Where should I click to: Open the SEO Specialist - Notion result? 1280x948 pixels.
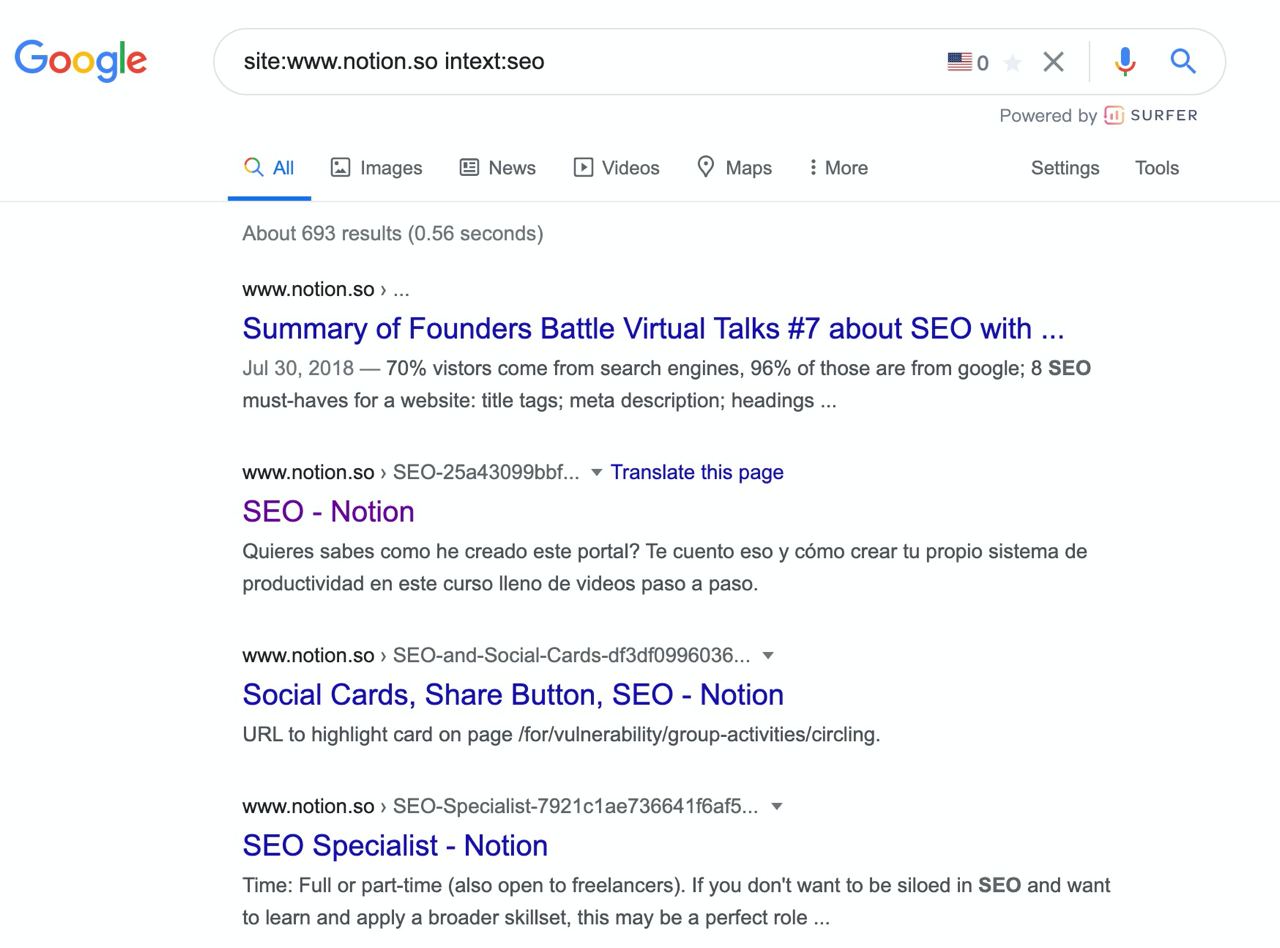(x=395, y=845)
